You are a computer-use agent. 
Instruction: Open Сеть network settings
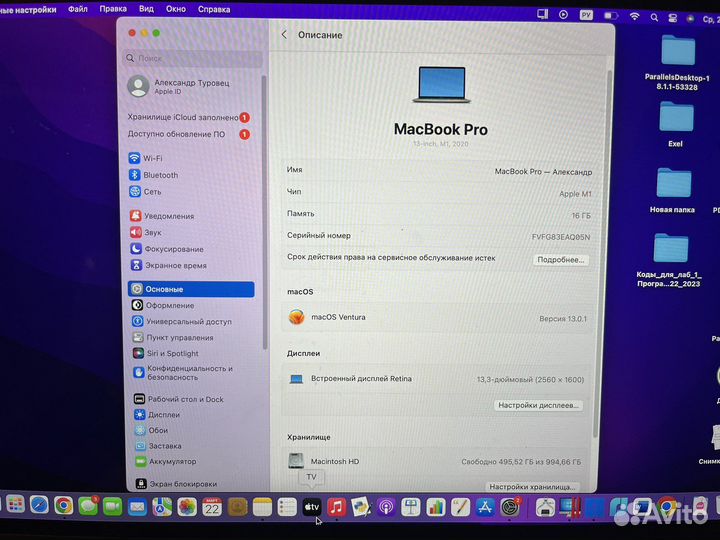coord(145,191)
